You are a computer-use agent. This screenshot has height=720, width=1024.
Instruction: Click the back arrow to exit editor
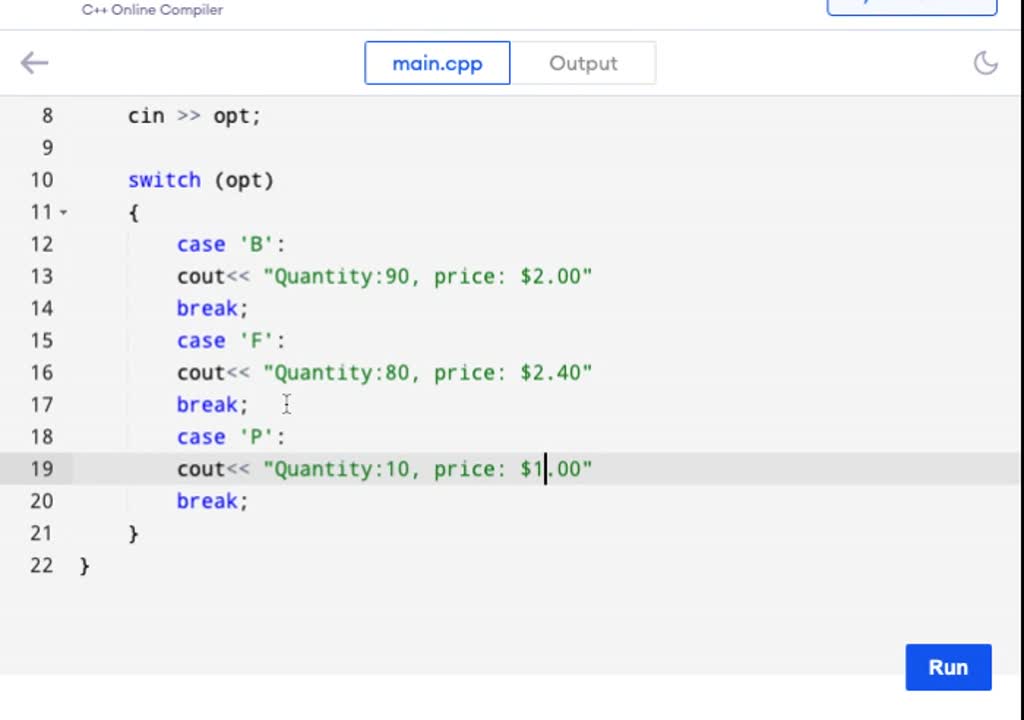[x=34, y=62]
